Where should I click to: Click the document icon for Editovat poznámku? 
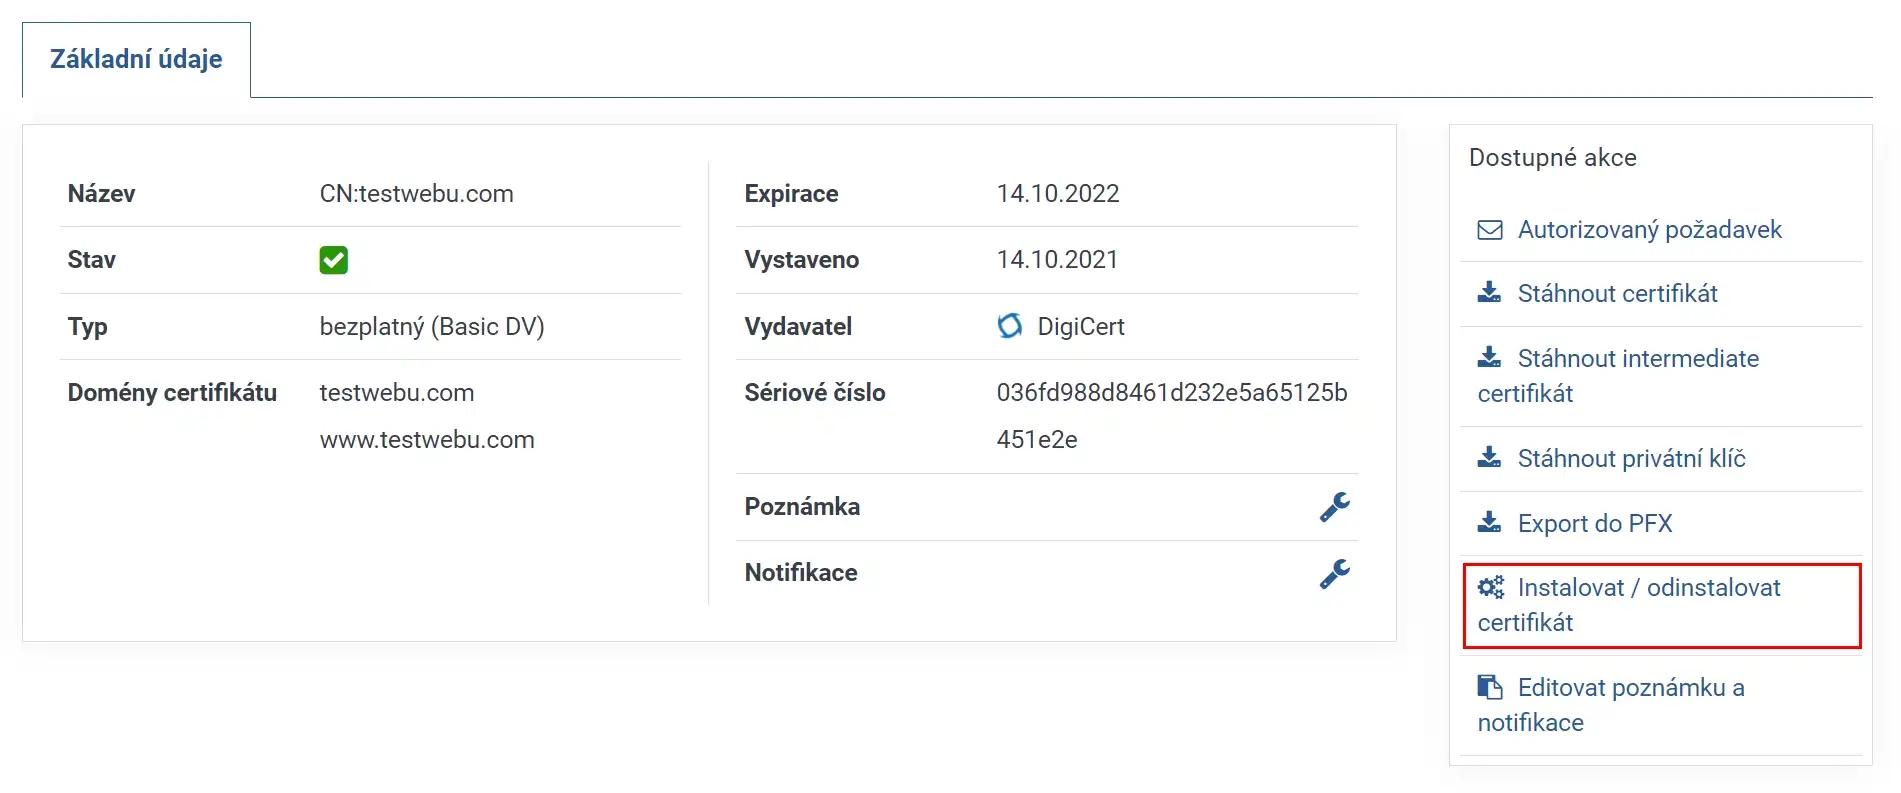1490,687
